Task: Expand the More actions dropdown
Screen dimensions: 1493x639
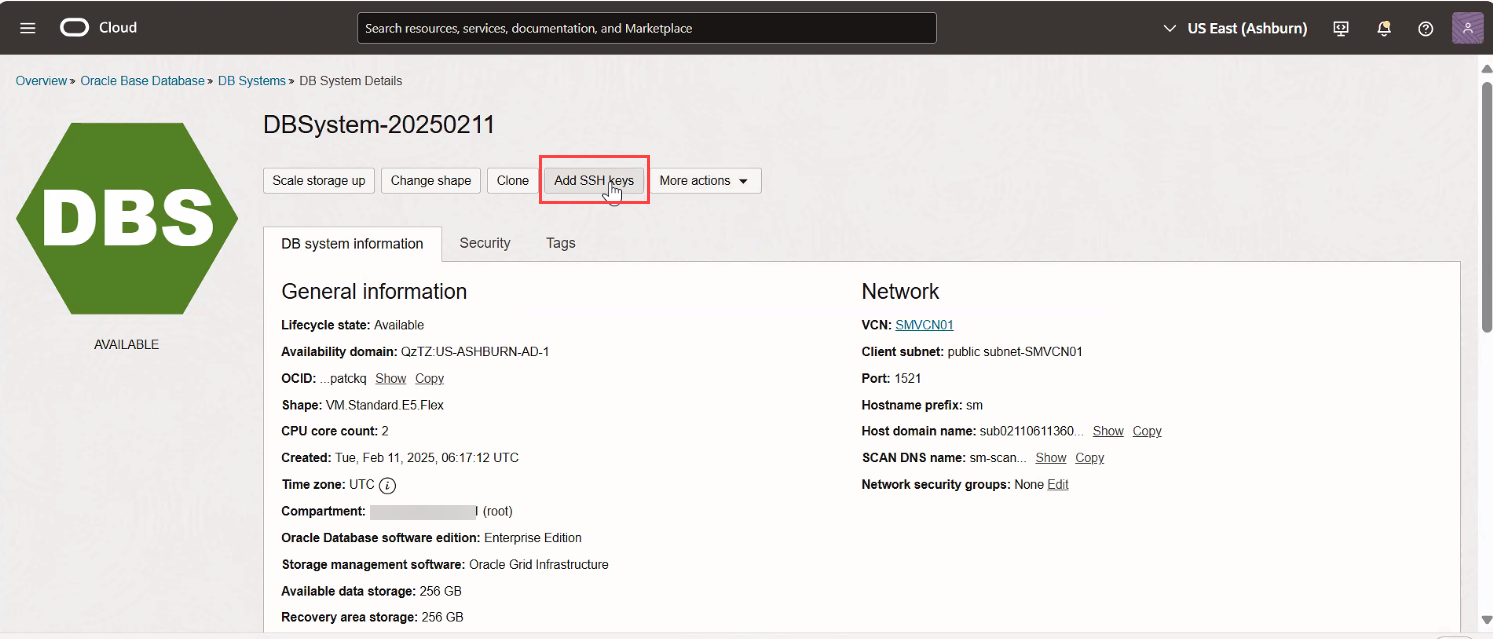Action: click(x=705, y=181)
